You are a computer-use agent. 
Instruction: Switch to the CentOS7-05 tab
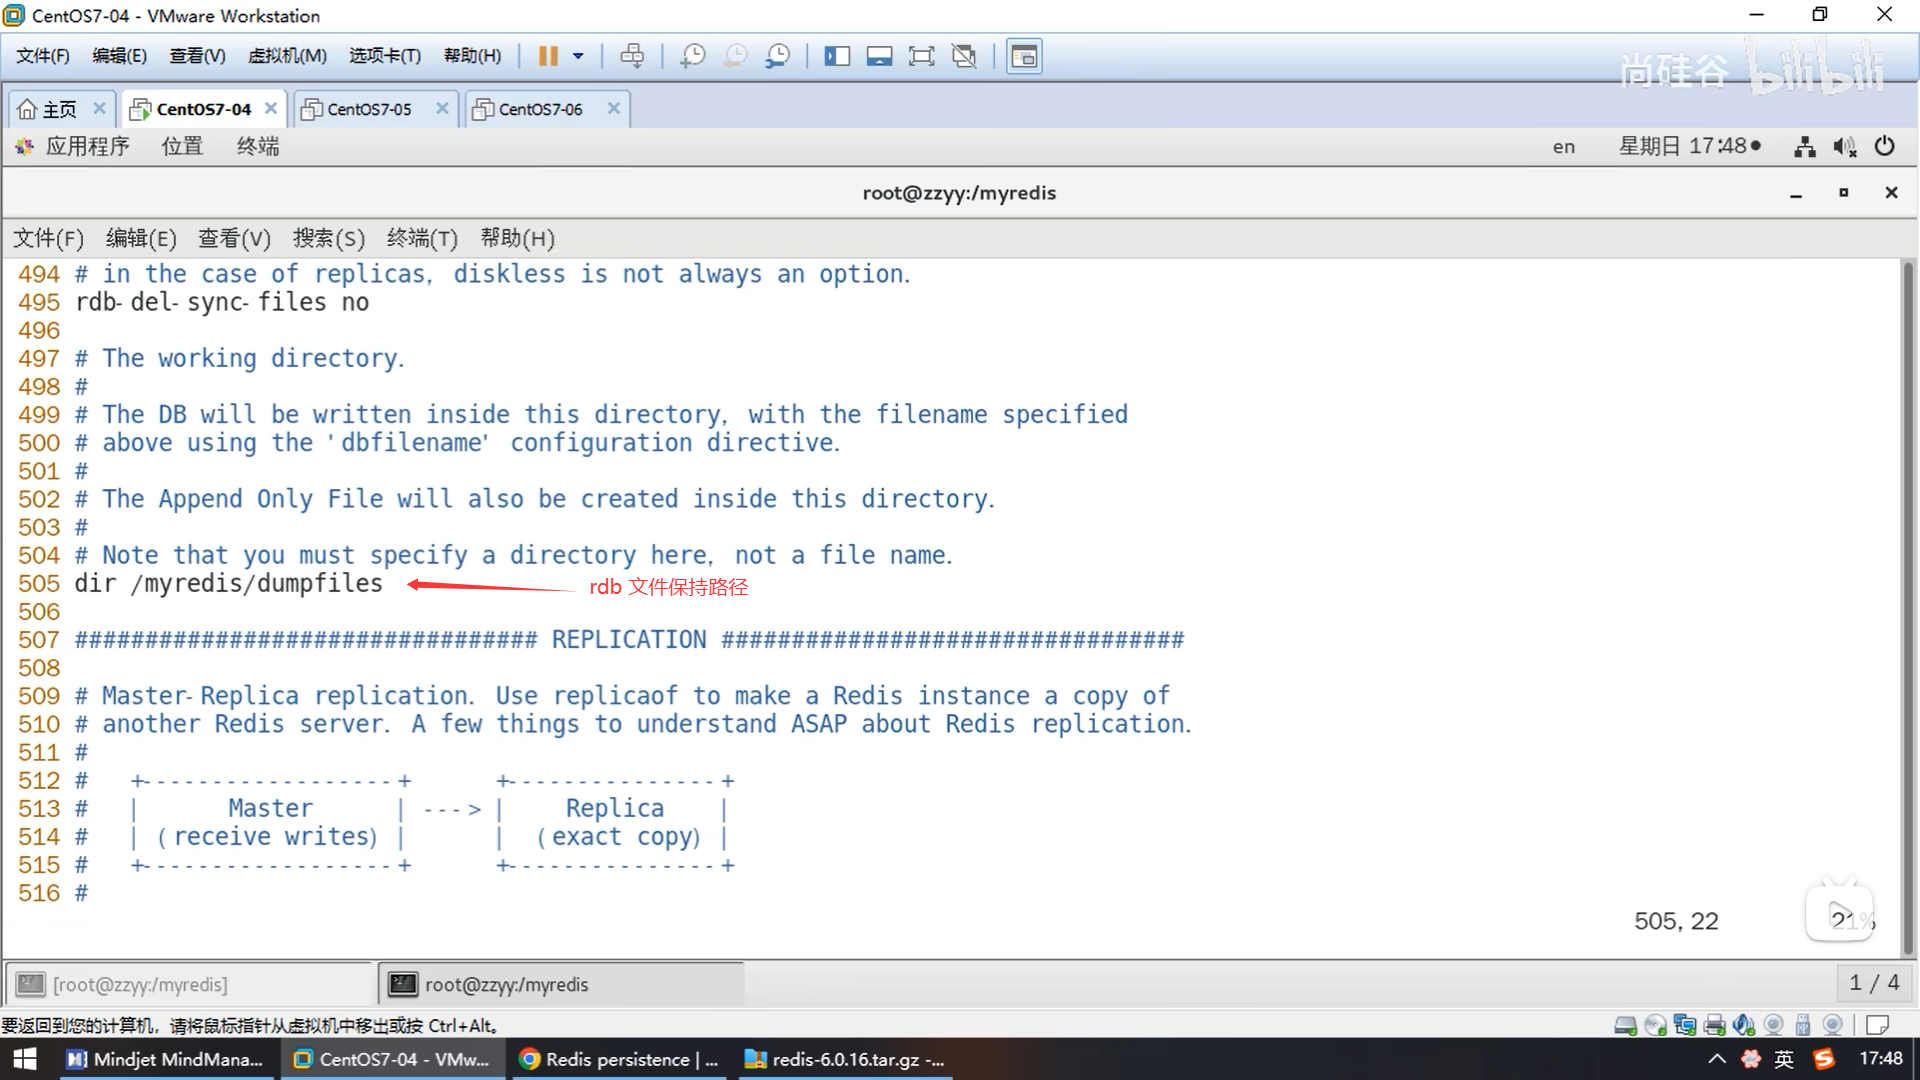coord(369,109)
